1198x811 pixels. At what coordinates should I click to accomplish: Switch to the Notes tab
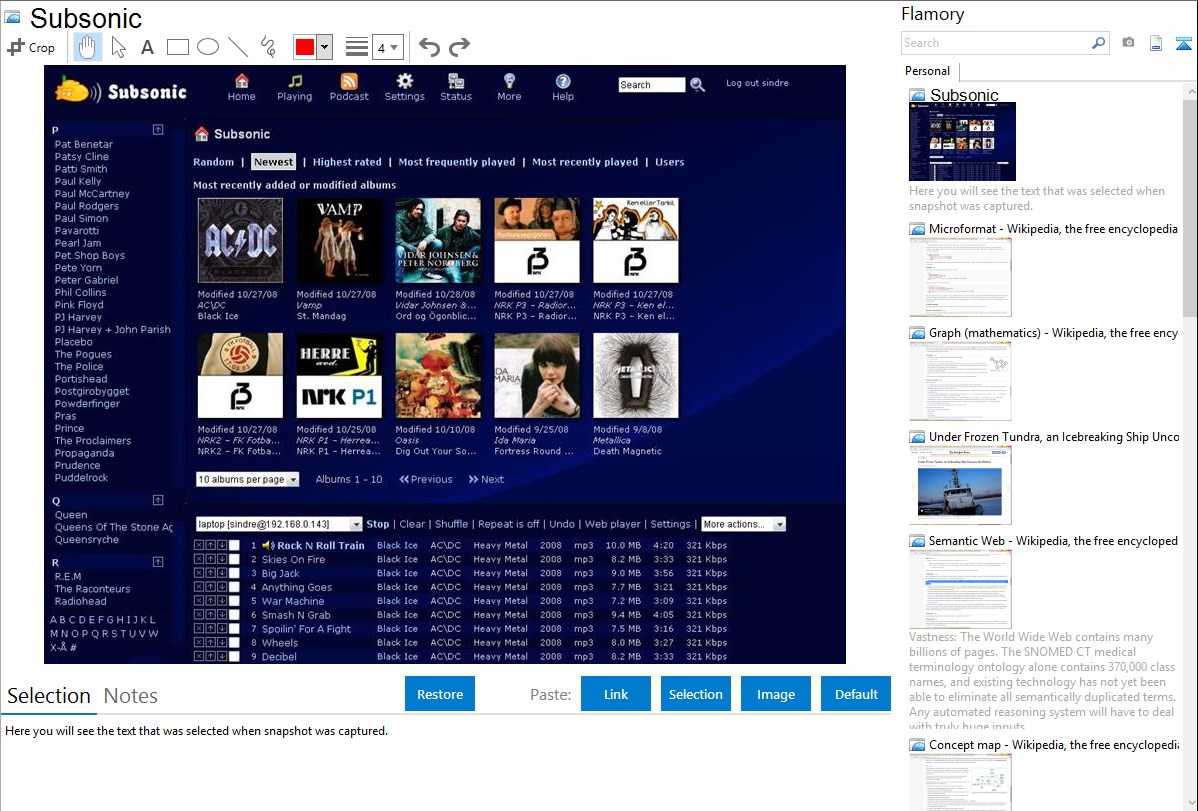coord(131,696)
